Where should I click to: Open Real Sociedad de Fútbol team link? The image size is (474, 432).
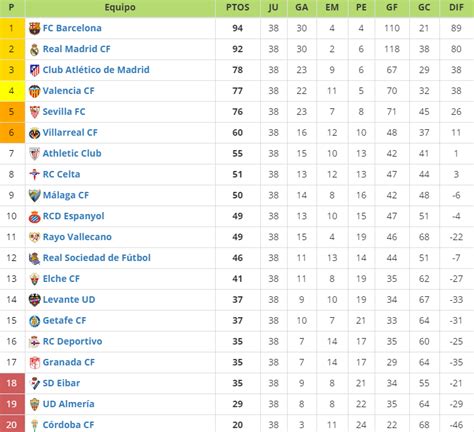click(x=97, y=258)
